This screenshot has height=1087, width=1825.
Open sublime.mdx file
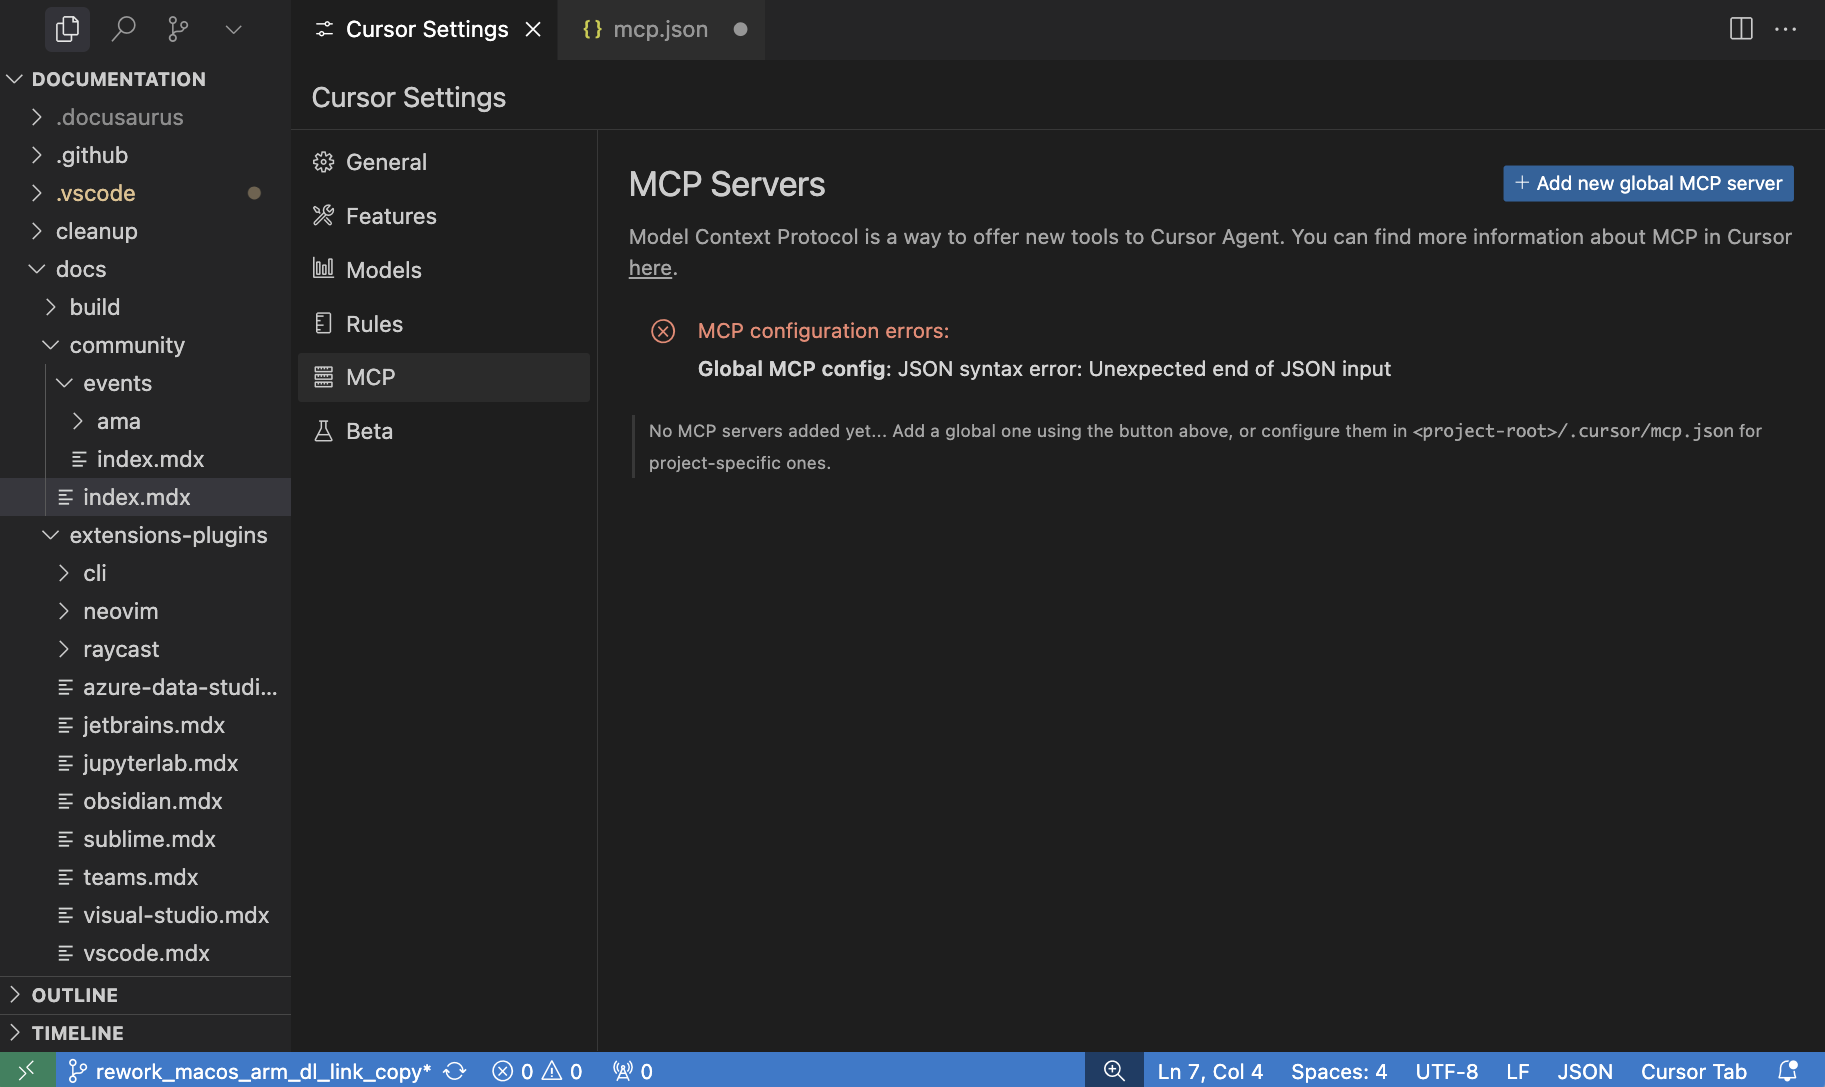point(146,839)
